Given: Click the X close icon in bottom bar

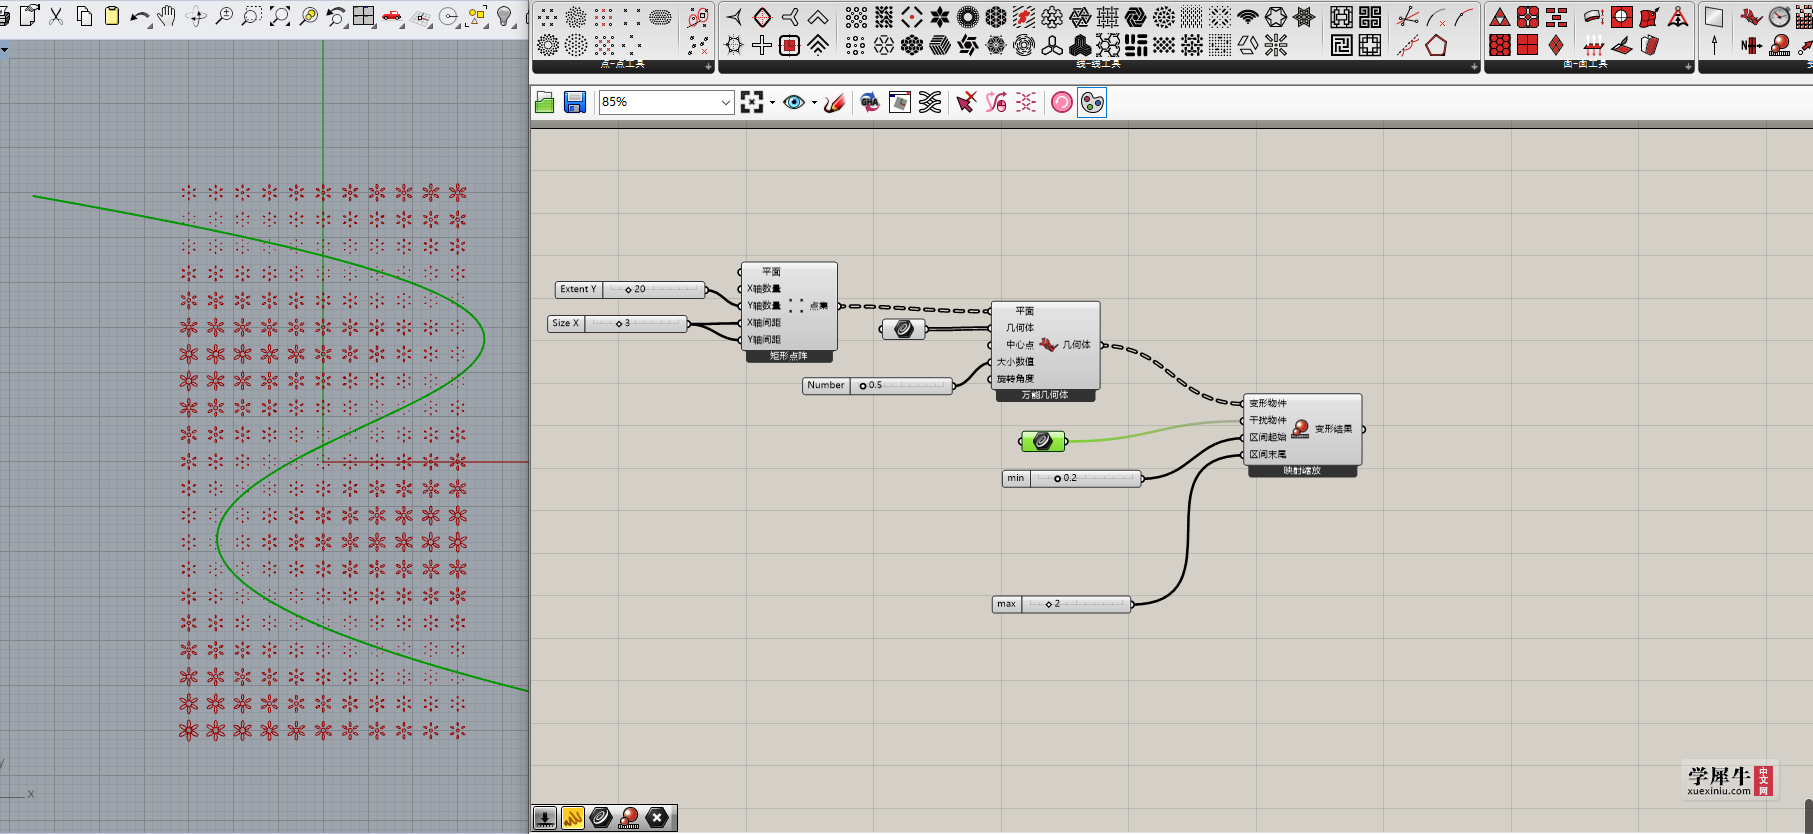Looking at the screenshot, I should (657, 818).
